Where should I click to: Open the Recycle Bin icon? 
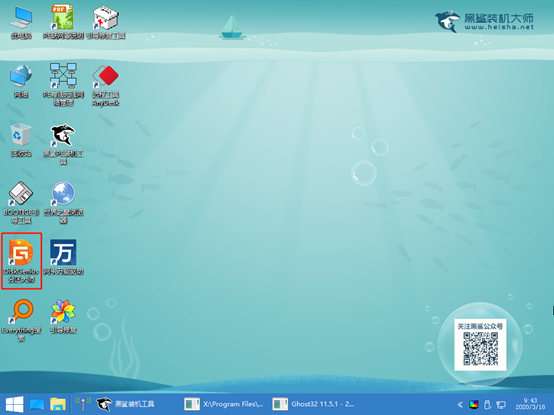(x=21, y=140)
